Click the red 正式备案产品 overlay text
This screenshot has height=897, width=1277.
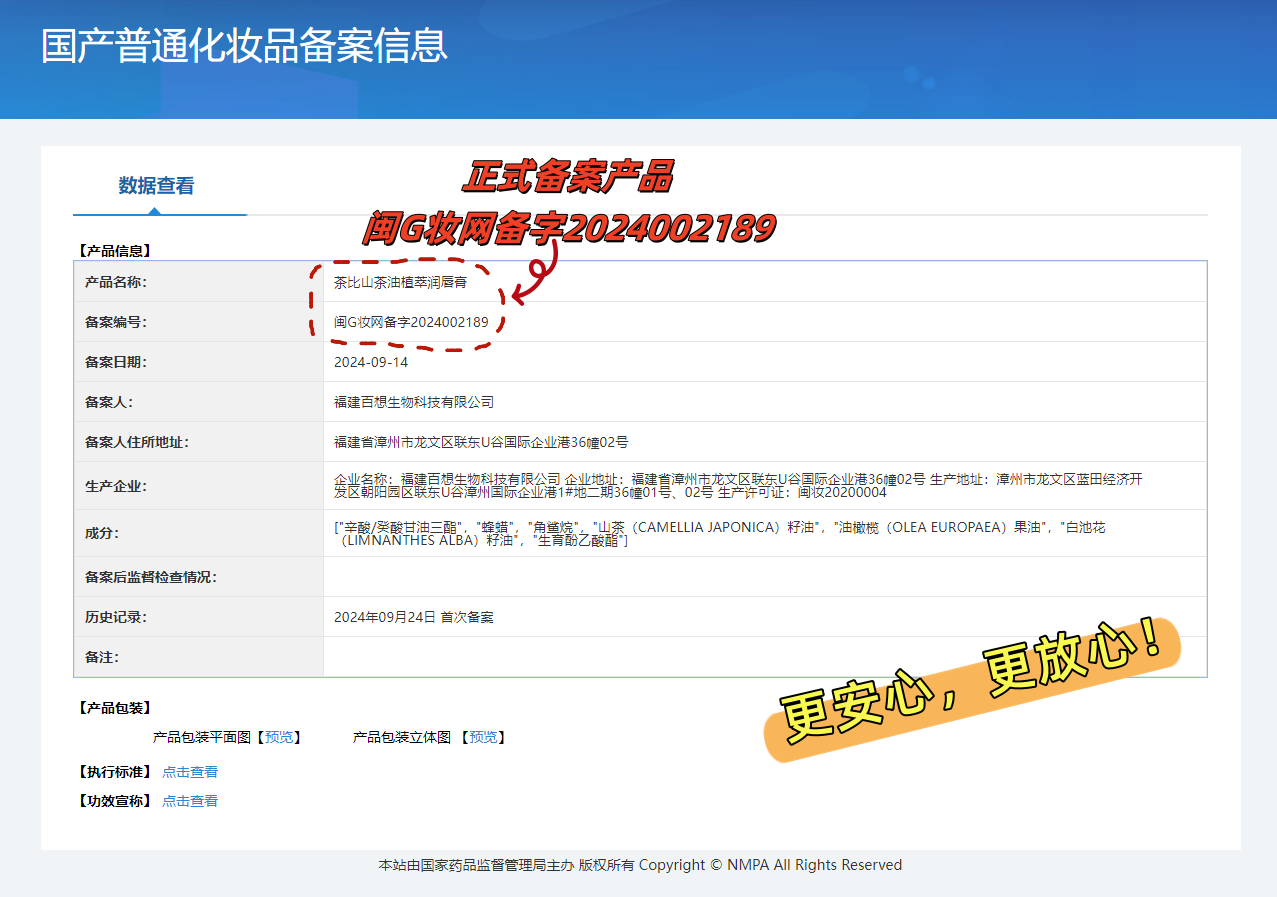567,177
